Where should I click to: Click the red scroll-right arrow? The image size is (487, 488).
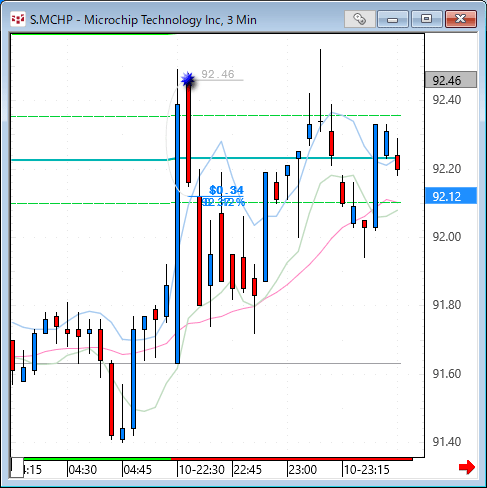pos(467,467)
